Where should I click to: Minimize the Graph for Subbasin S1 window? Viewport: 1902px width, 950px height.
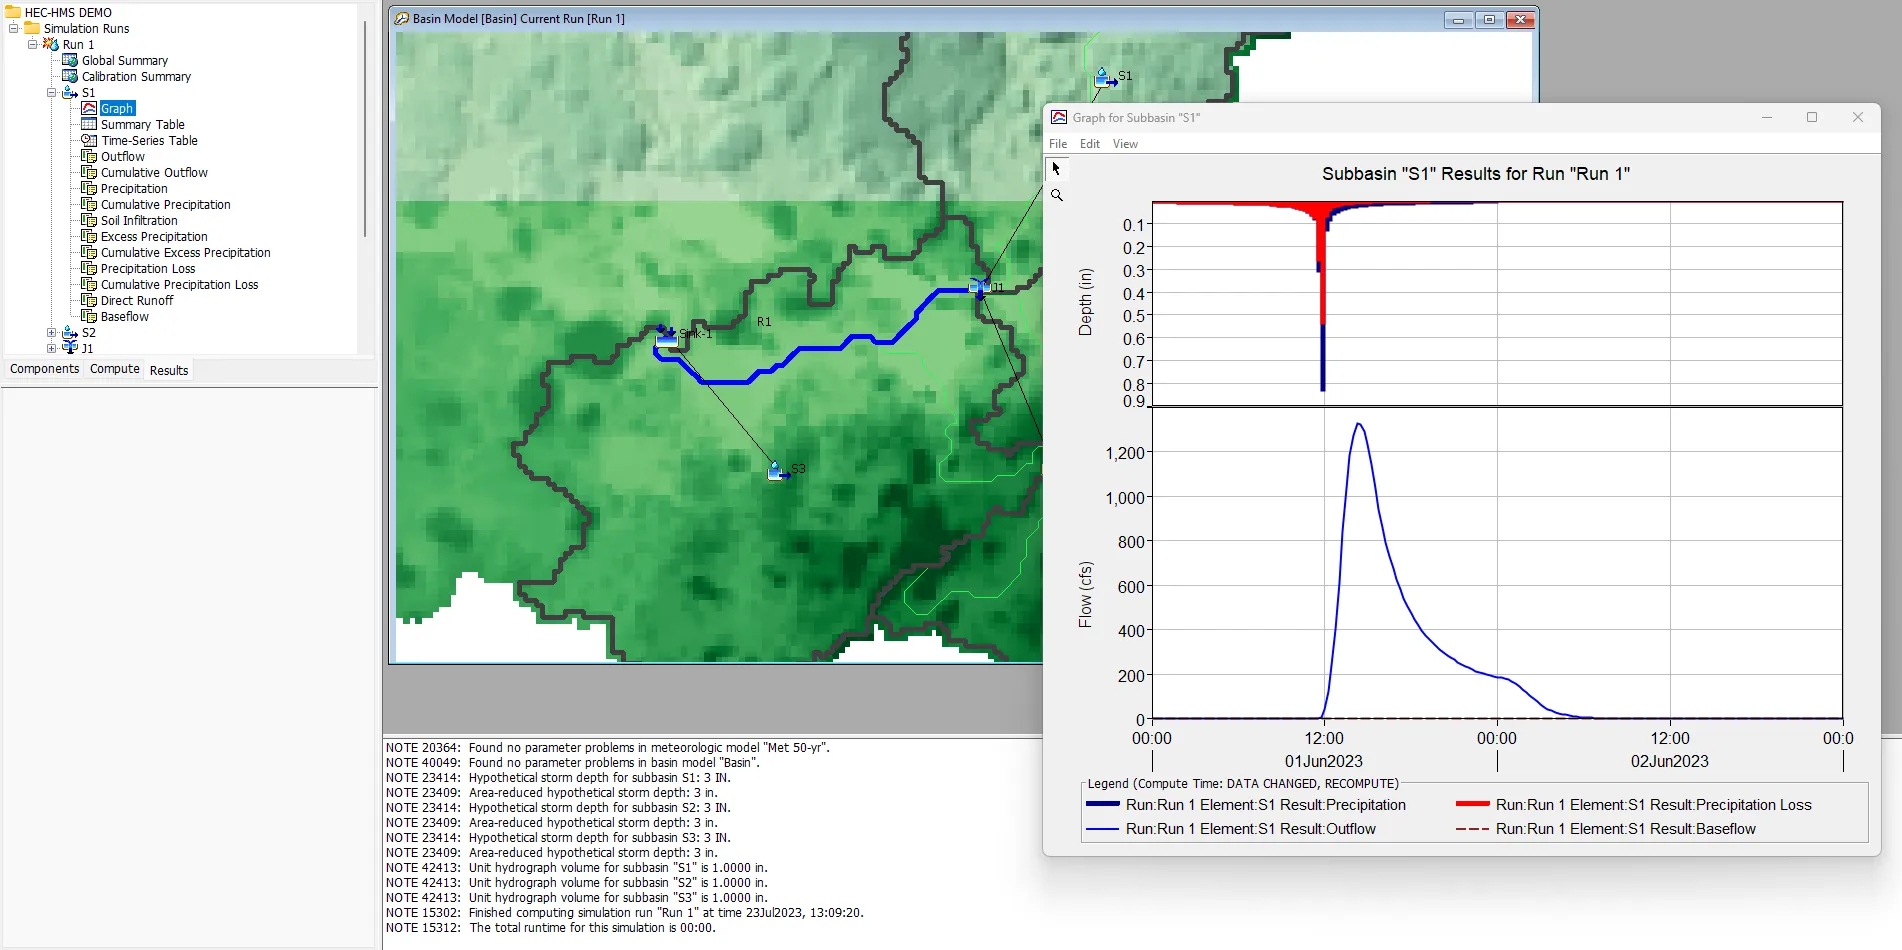coord(1767,117)
